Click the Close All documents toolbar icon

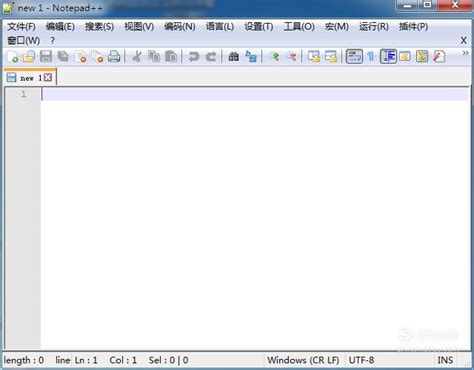tap(97, 57)
